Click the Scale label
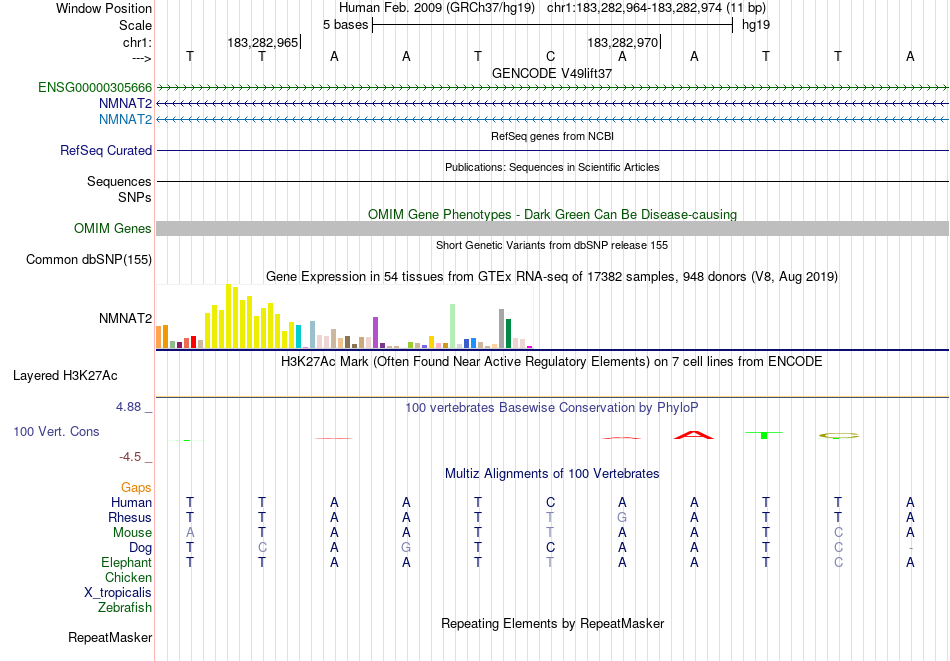The width and height of the screenshot is (950, 661). (135, 25)
